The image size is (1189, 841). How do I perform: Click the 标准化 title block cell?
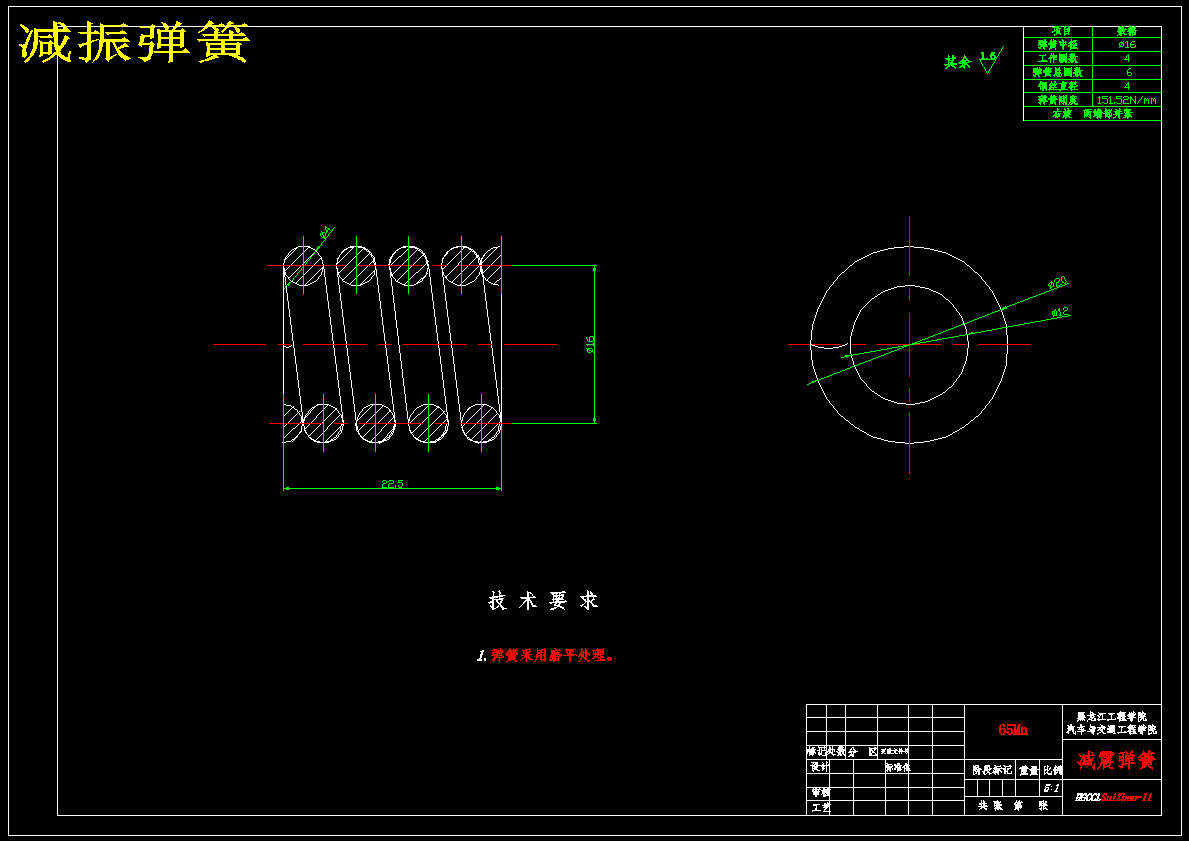897,767
